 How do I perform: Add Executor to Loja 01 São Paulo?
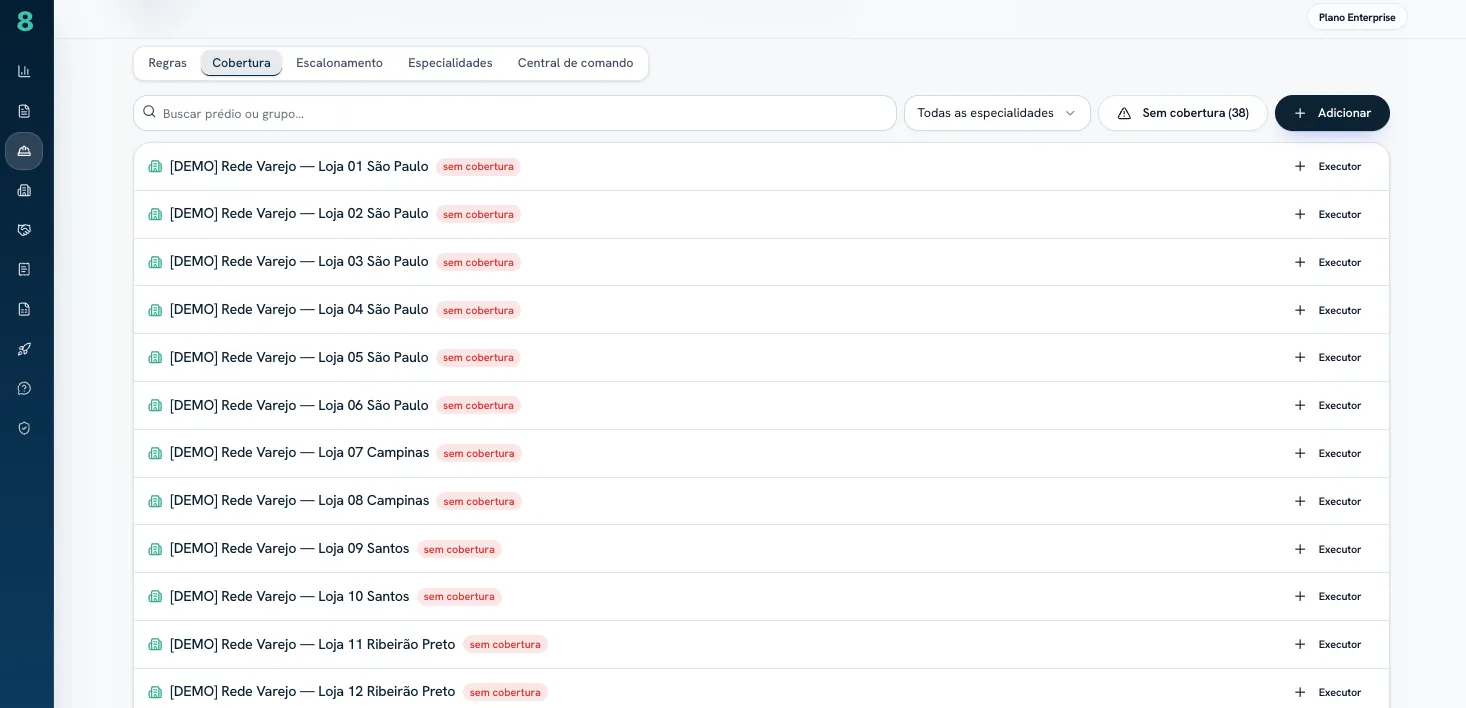(x=1328, y=167)
